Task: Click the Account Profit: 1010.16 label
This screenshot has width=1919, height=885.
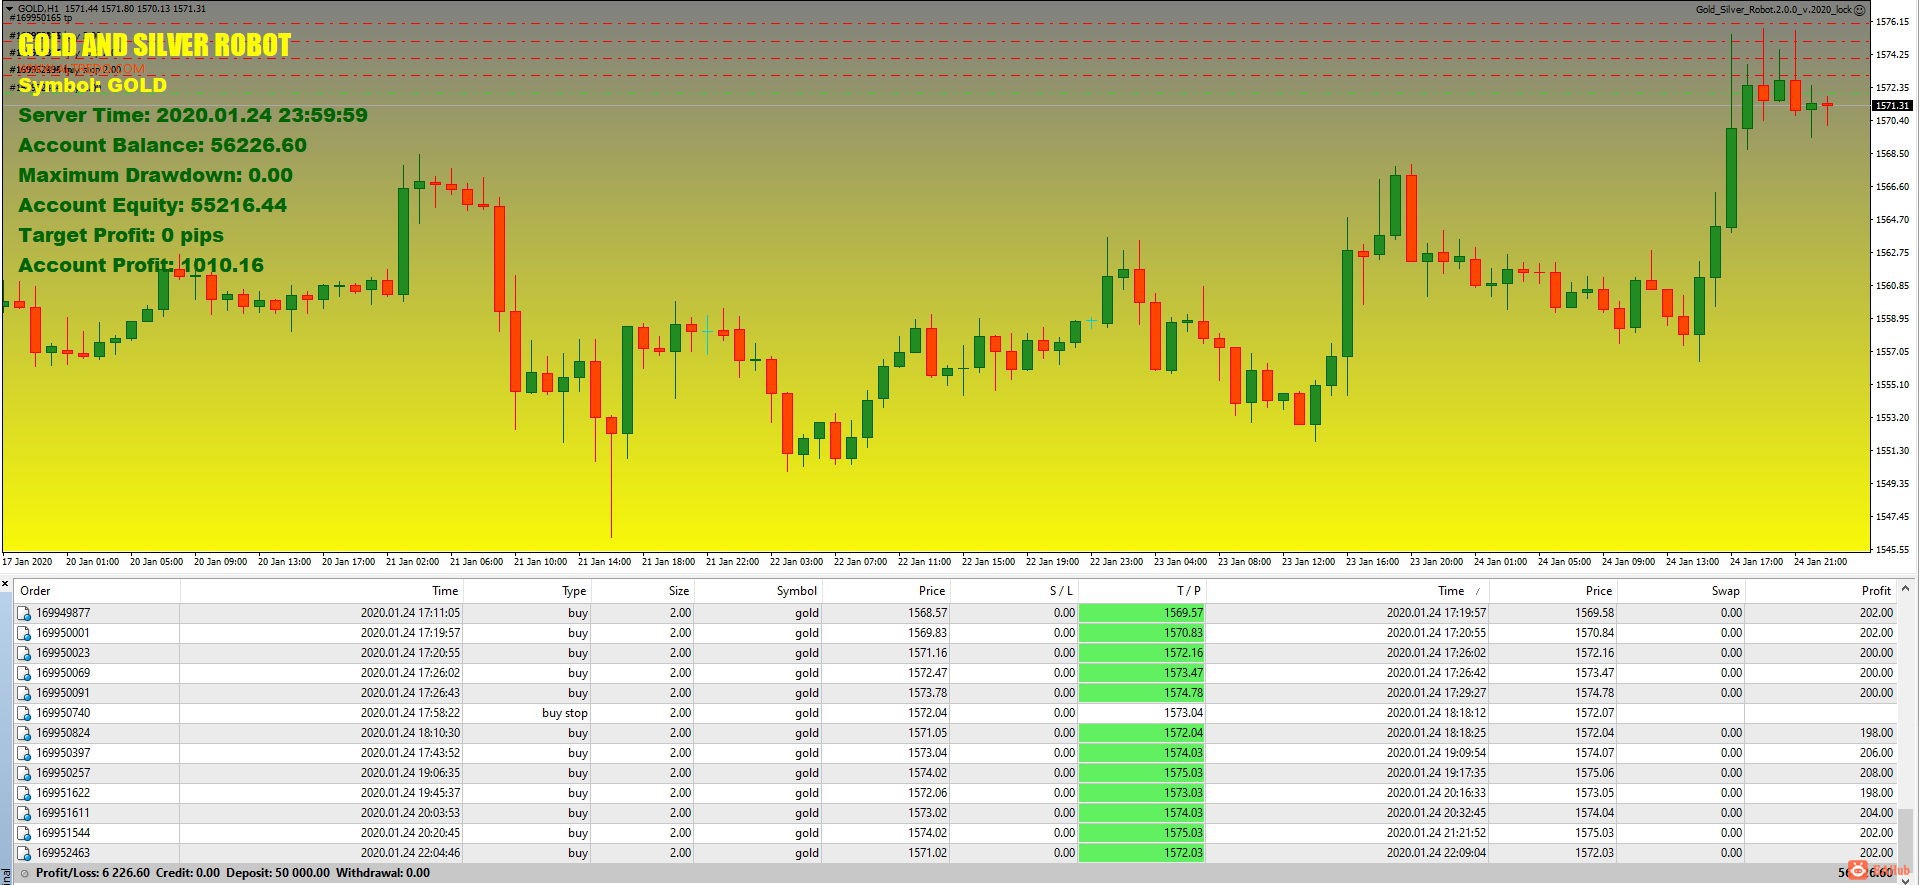Action: click(x=141, y=265)
